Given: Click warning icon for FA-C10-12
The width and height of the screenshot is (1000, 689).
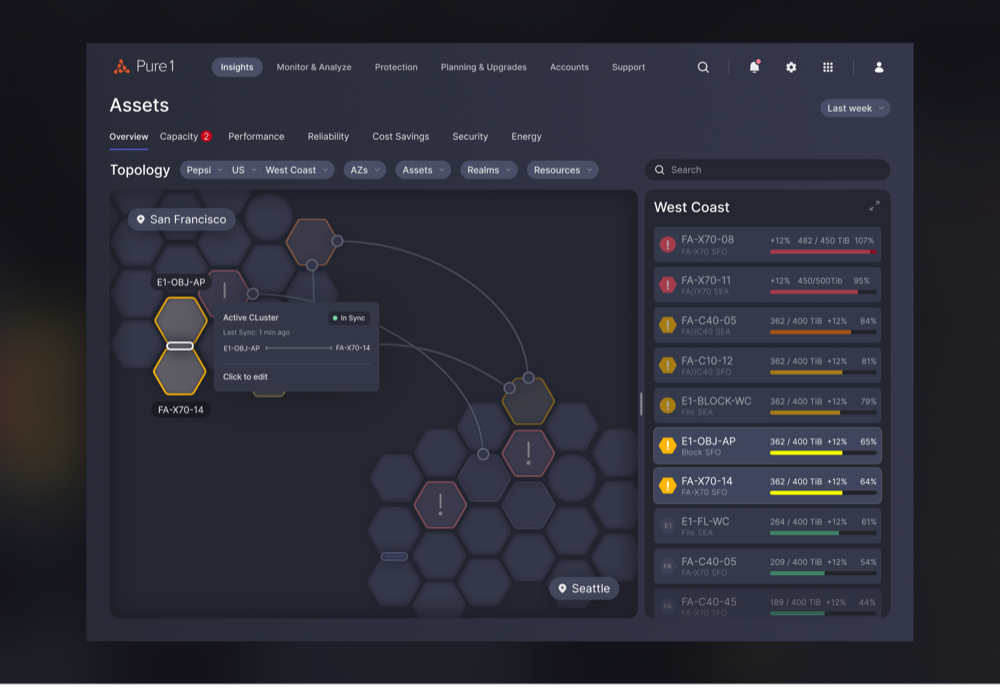Looking at the screenshot, I should coord(668,366).
